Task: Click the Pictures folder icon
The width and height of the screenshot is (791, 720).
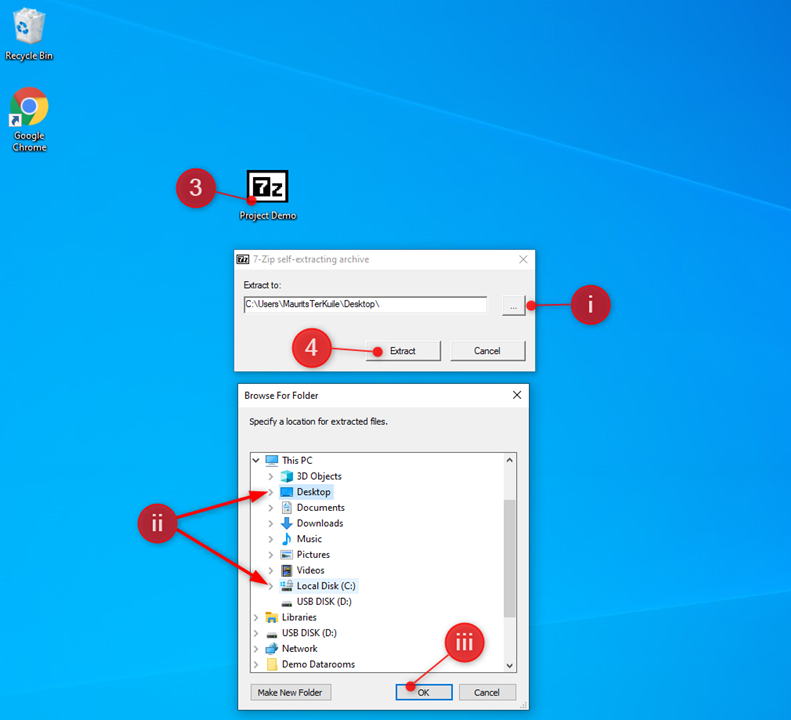Action: tap(287, 555)
